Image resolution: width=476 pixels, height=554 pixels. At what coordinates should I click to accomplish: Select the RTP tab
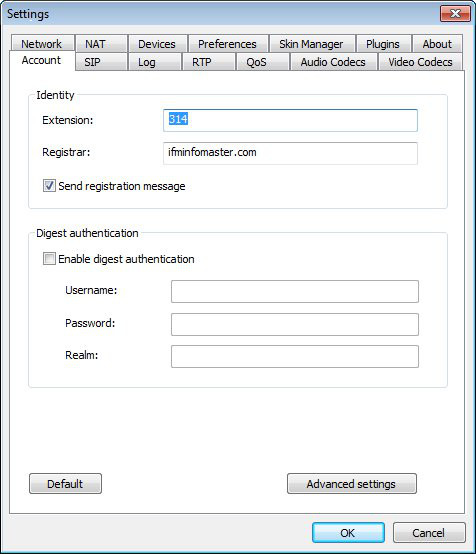click(209, 62)
